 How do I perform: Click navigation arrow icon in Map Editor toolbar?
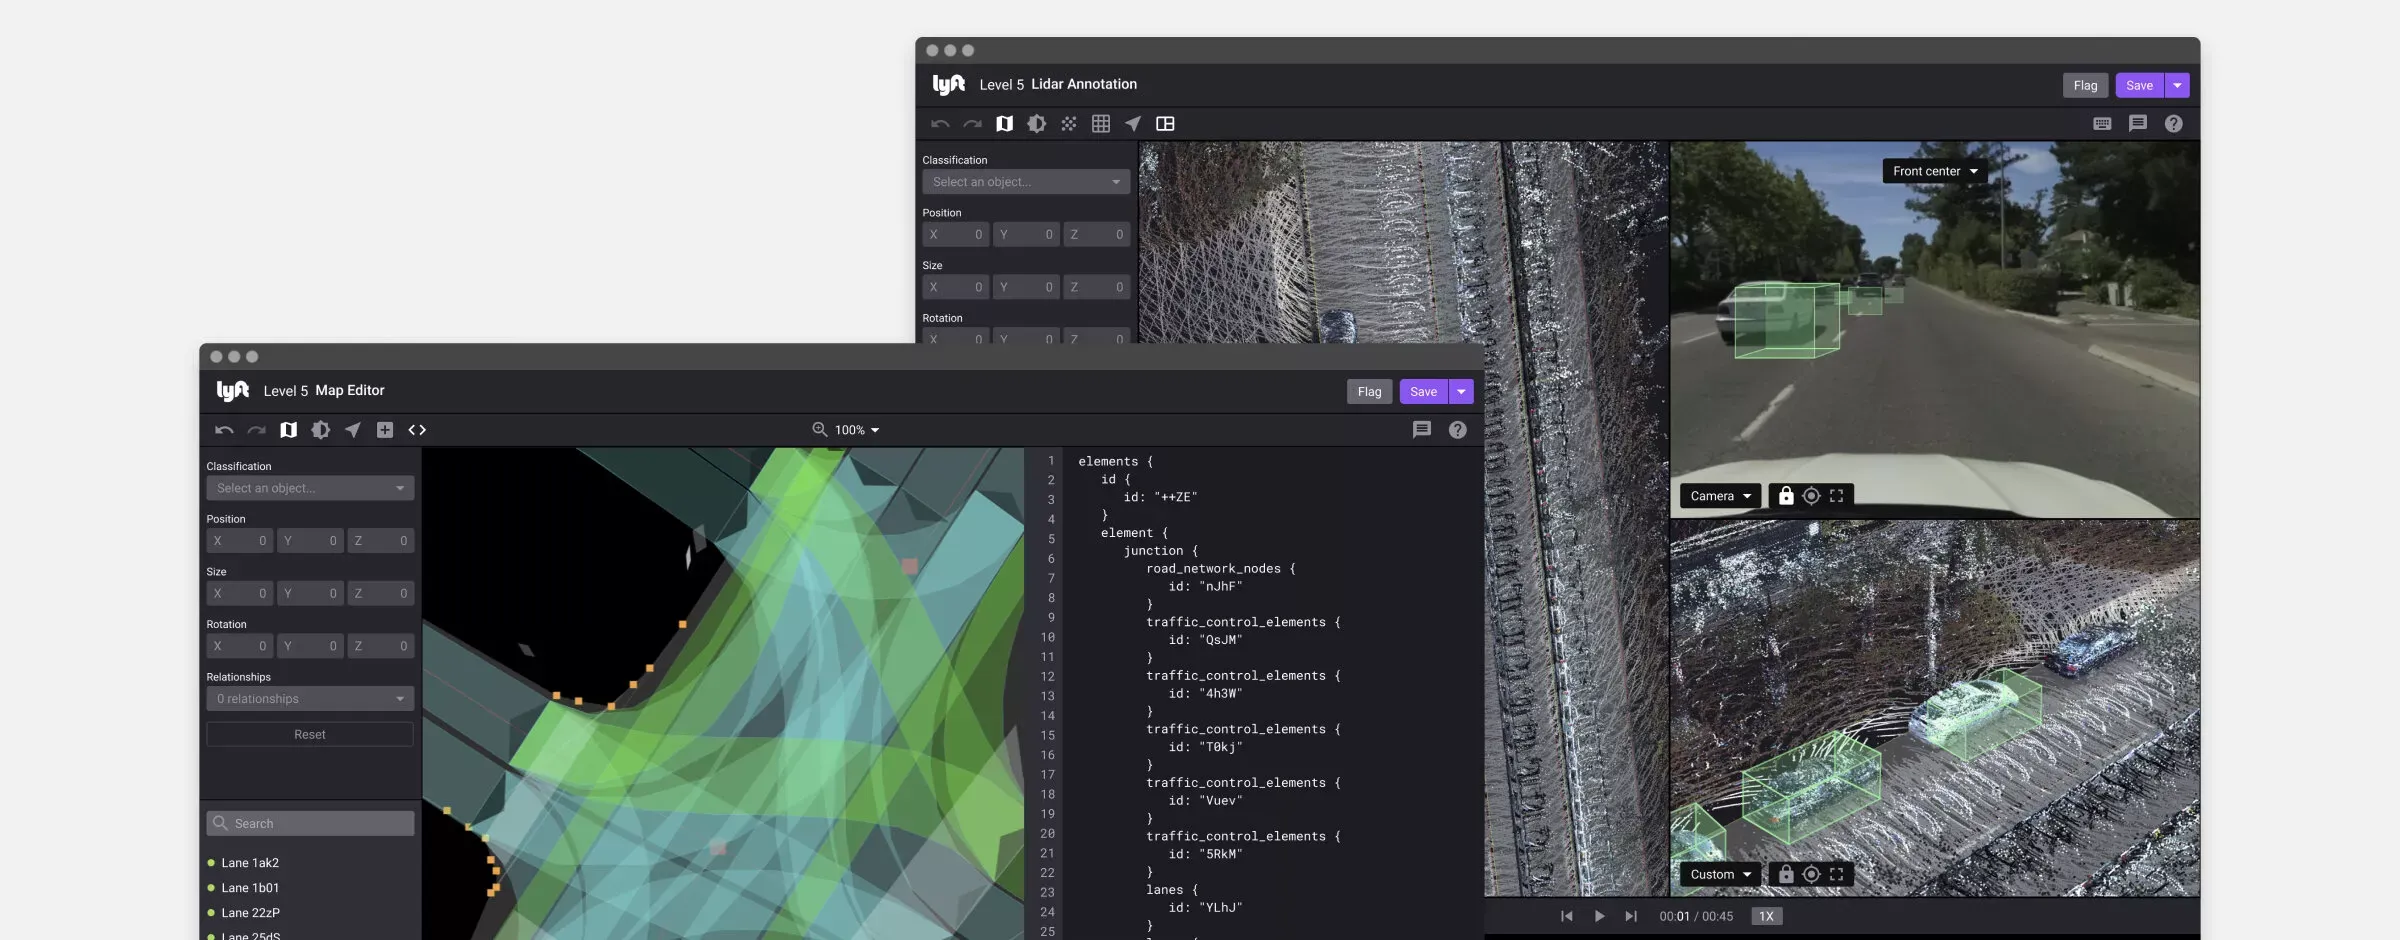353,430
